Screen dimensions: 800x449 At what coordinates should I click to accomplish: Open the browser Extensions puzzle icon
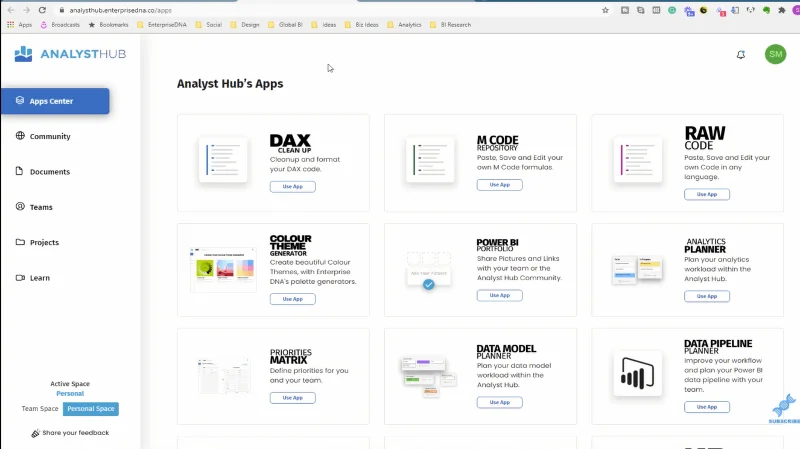[782, 10]
